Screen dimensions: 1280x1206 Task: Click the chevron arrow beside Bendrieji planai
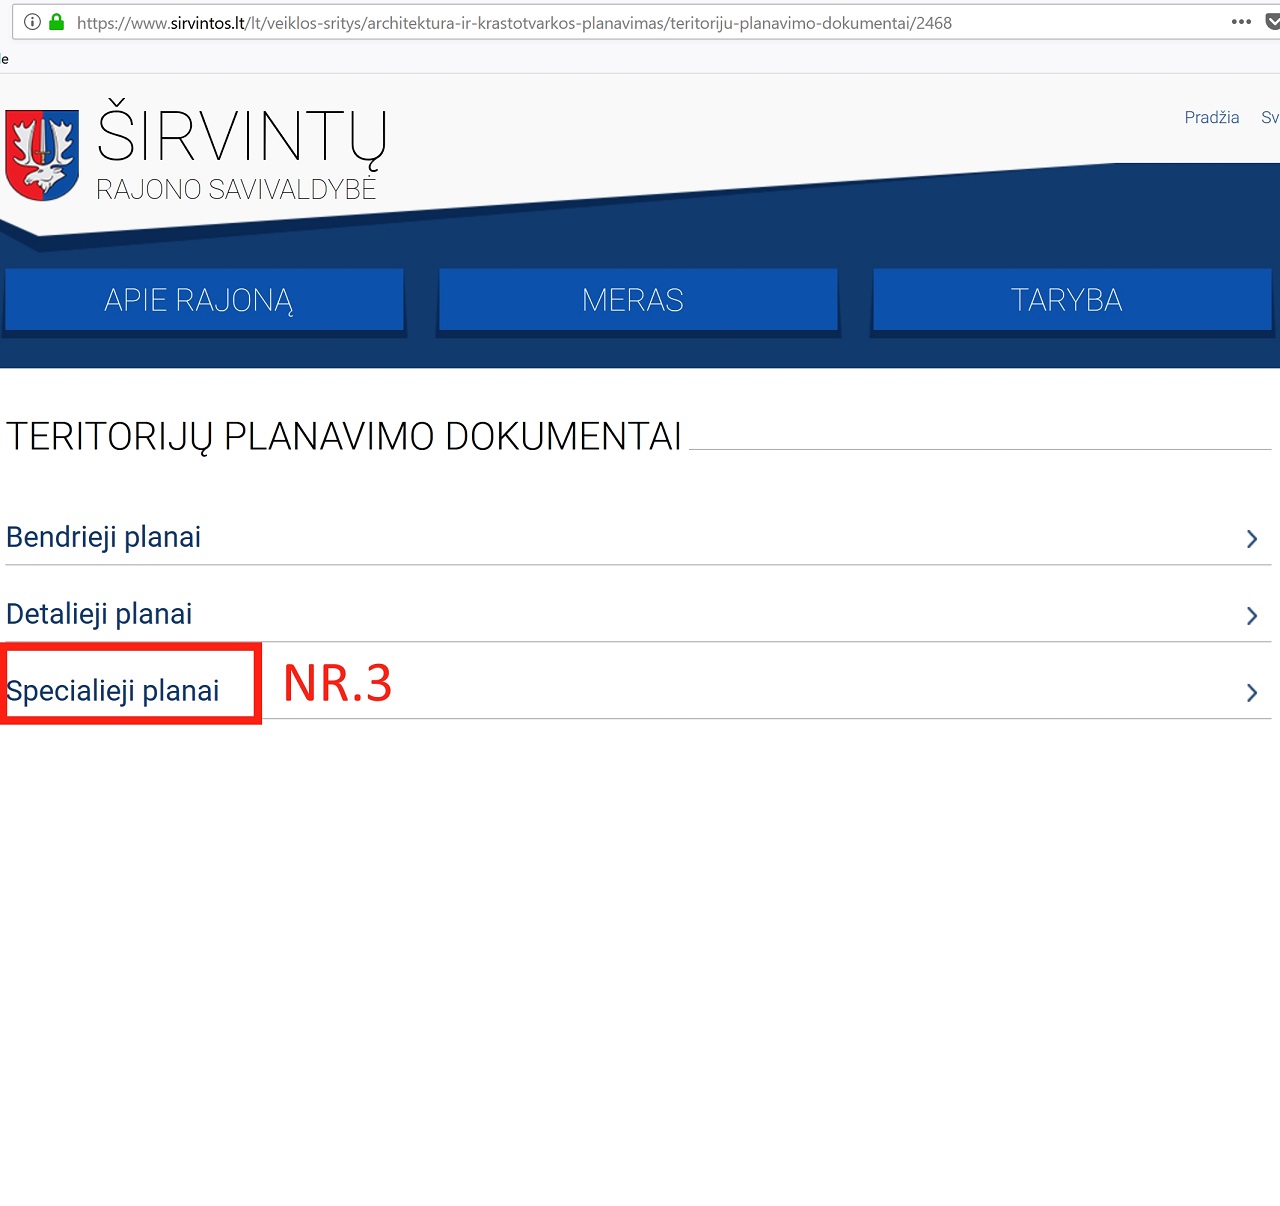pyautogui.click(x=1252, y=539)
